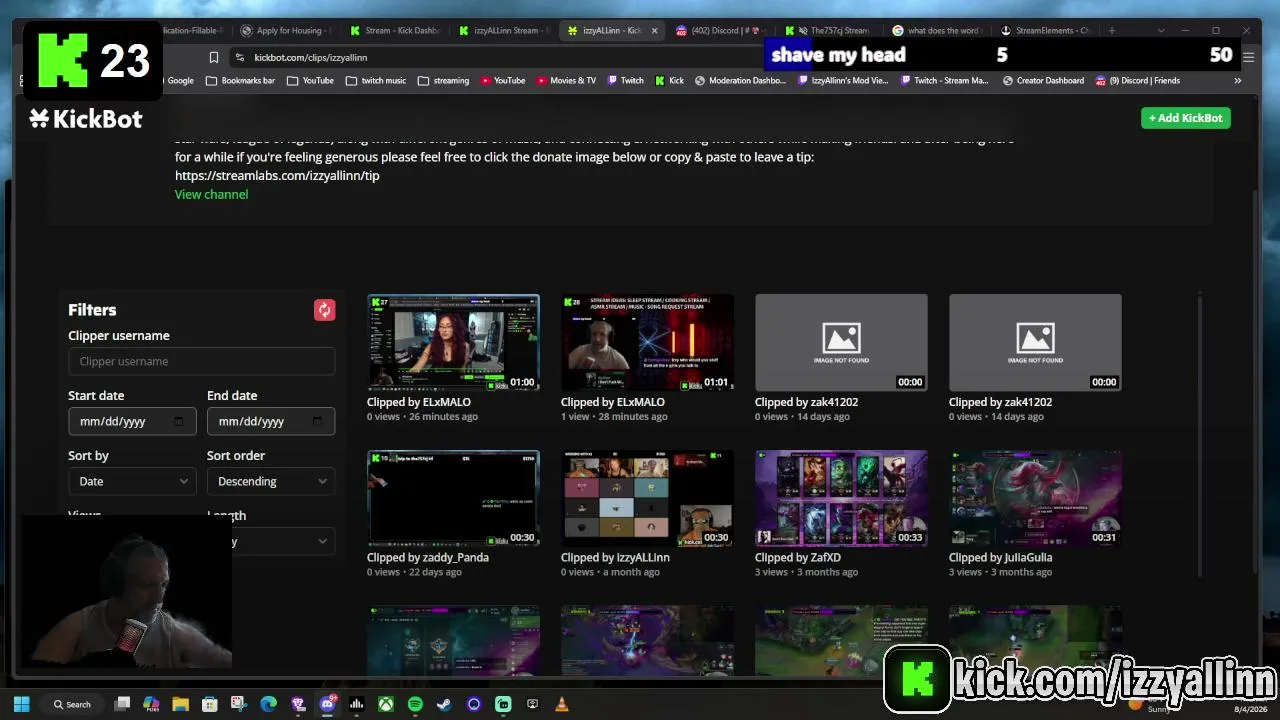Screen dimensions: 1280x720
Task: Open the Twitch bookmark
Action: (x=625, y=81)
